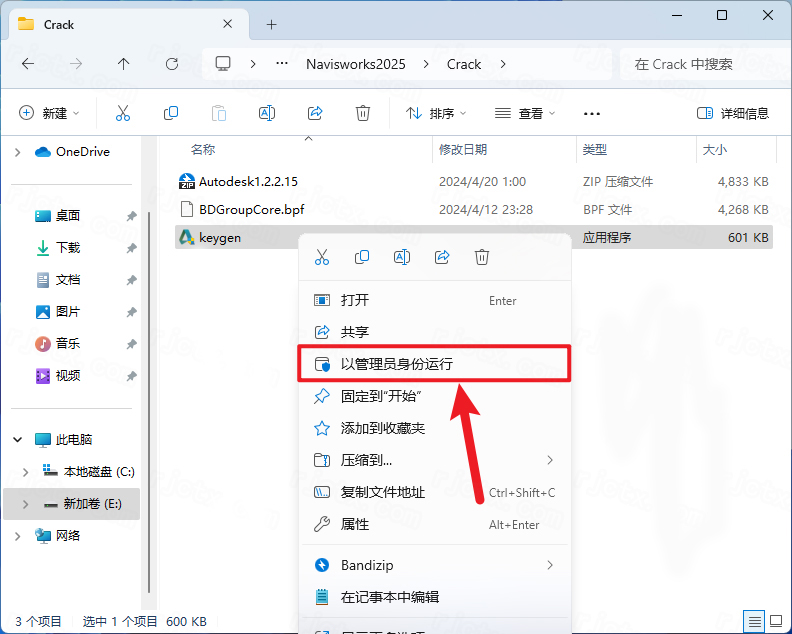Viewport: 792px width, 634px height.
Task: Expand the New Volume (E:) node
Action: pos(25,504)
